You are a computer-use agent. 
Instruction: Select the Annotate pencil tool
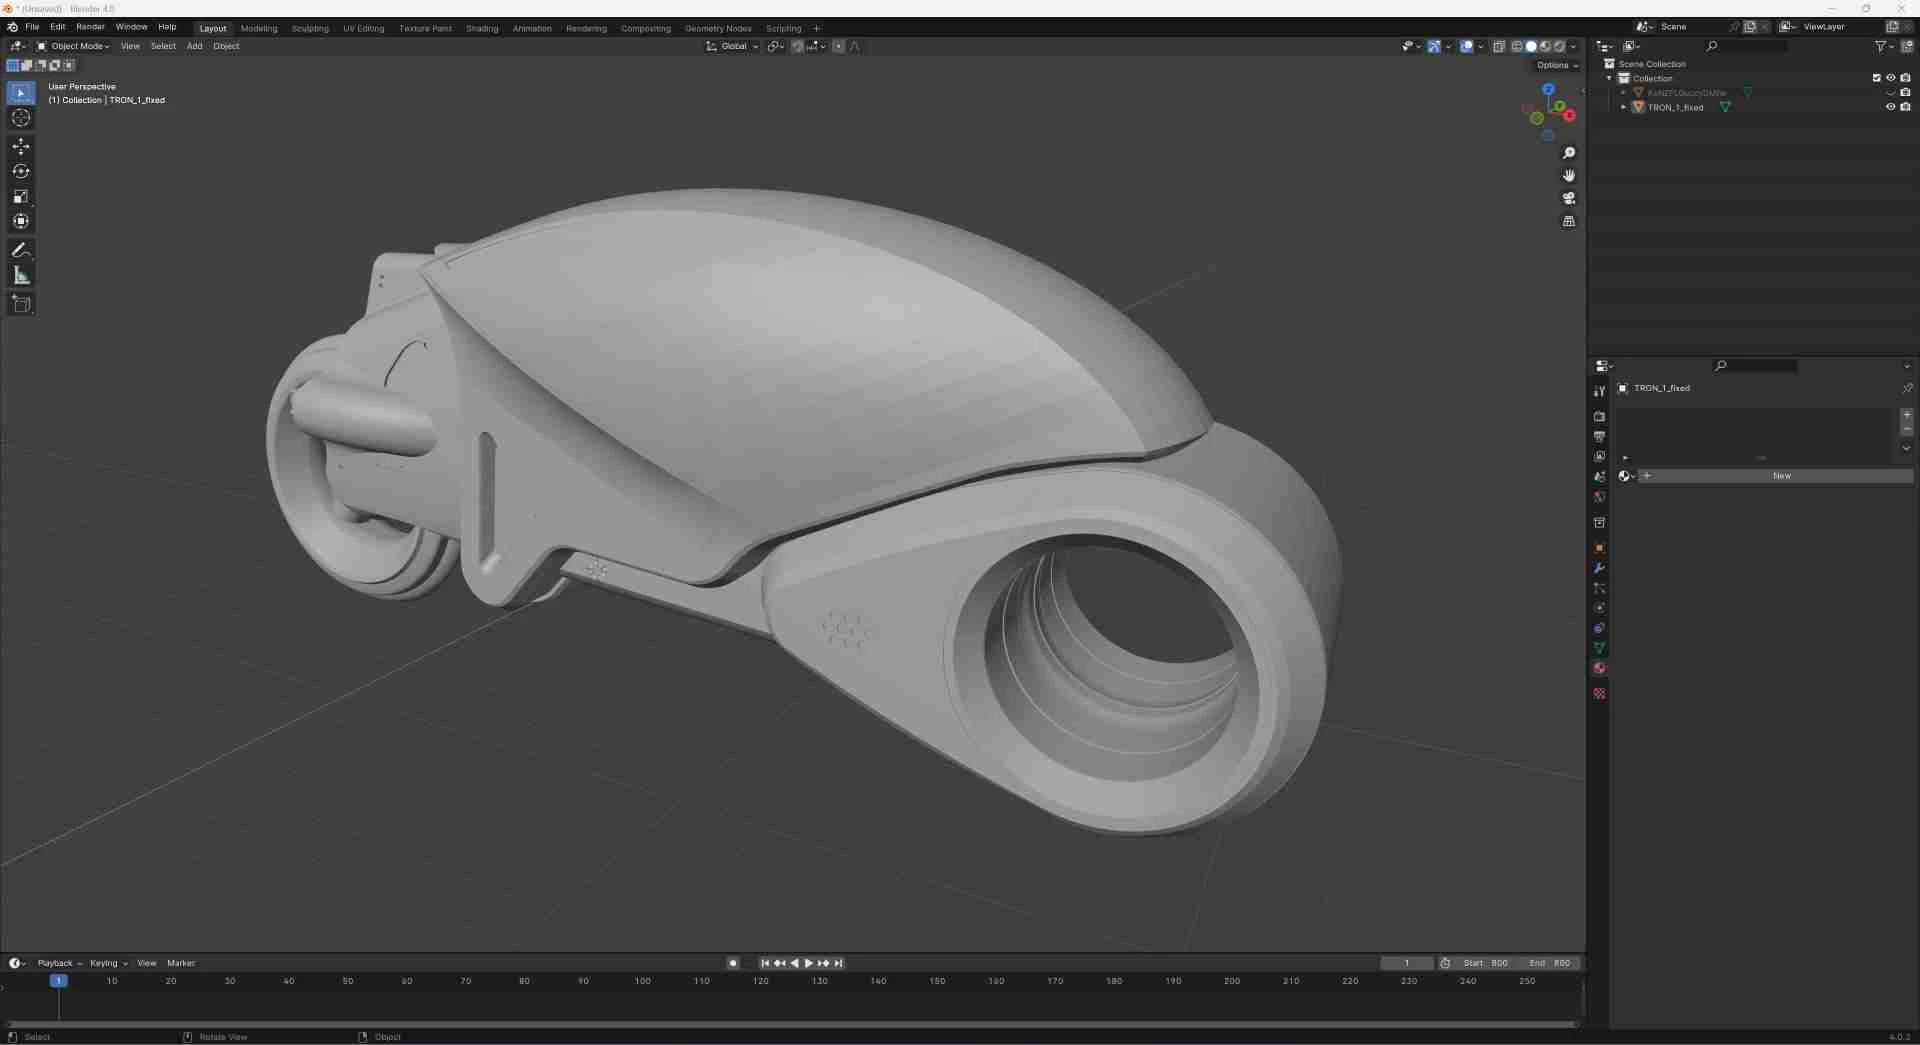tap(21, 250)
